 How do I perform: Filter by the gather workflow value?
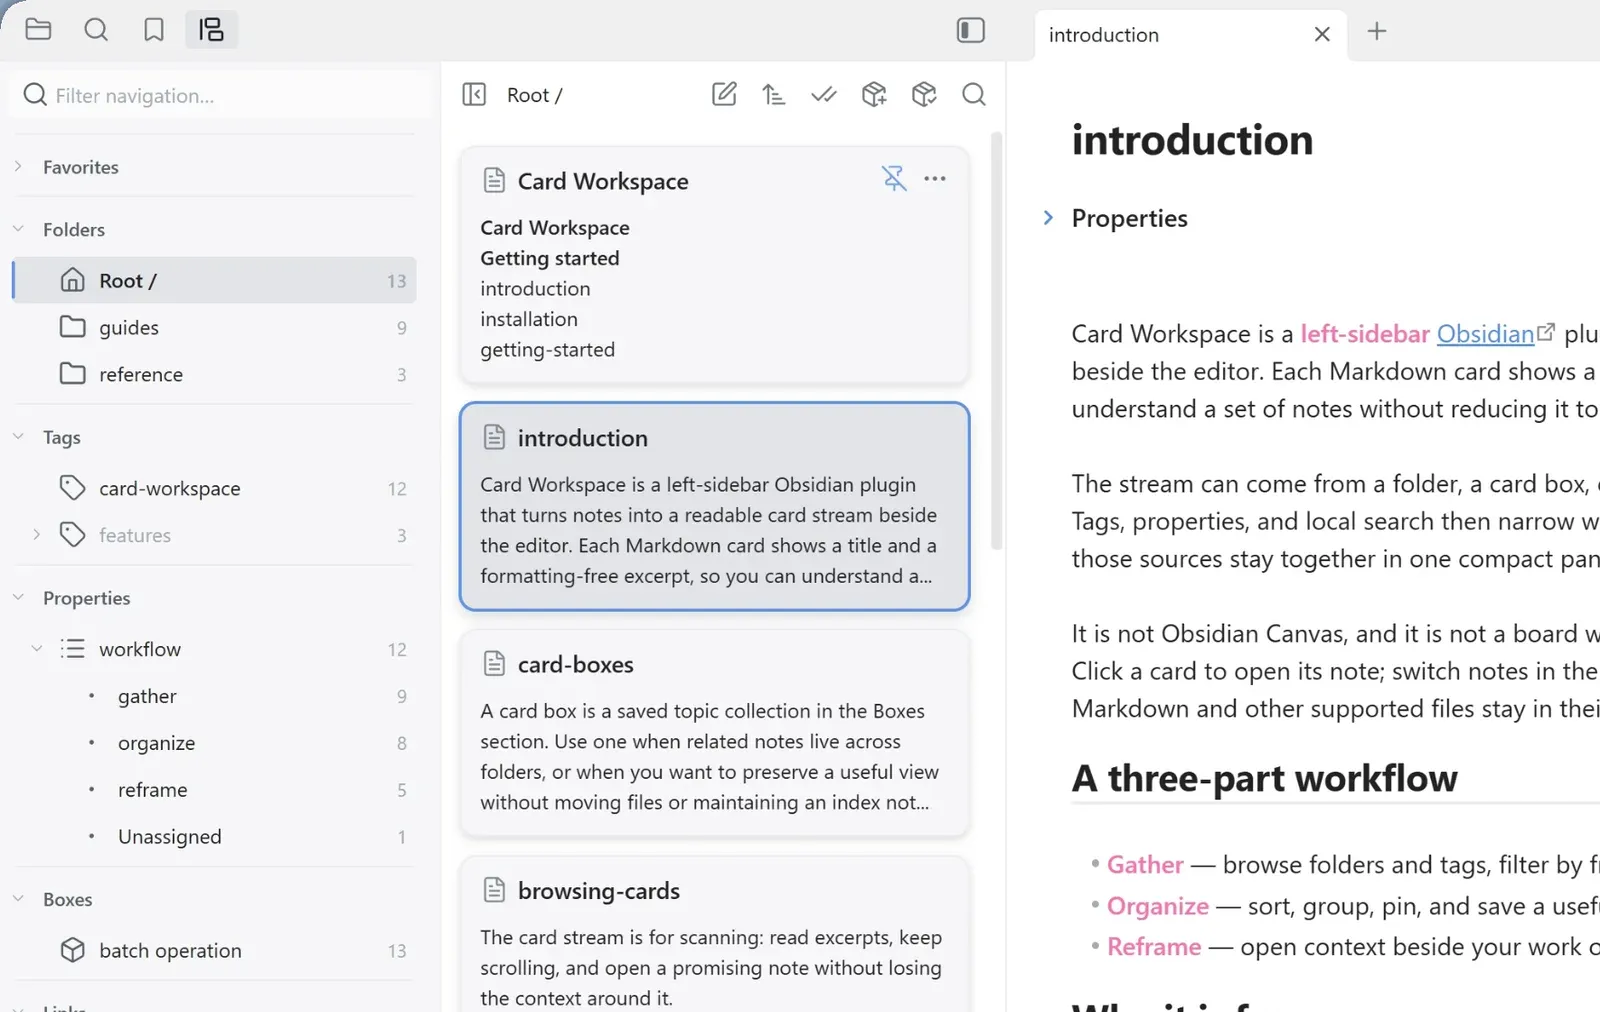(214, 696)
